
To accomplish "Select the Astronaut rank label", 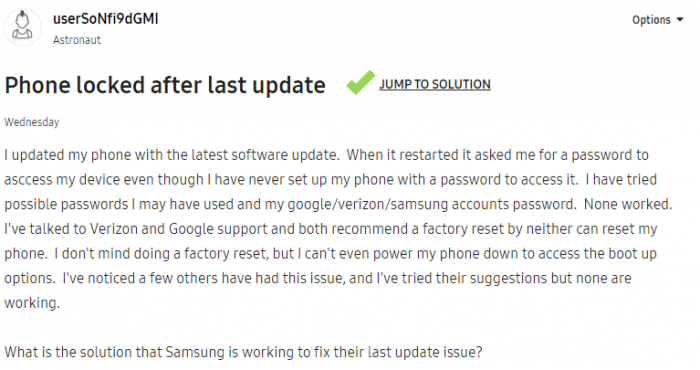I will [77, 40].
